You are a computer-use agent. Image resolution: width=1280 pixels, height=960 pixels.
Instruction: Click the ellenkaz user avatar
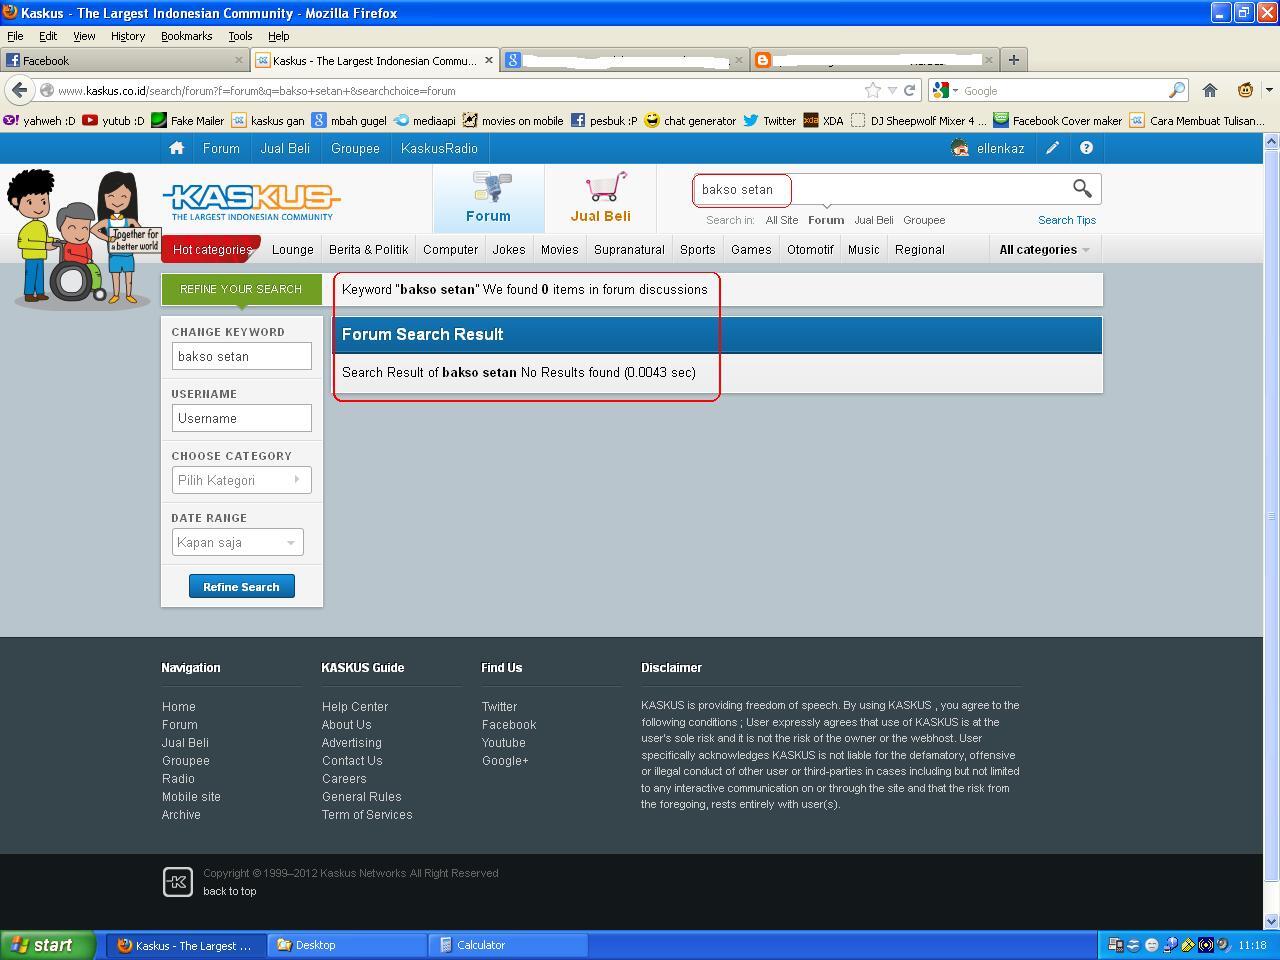tap(960, 148)
